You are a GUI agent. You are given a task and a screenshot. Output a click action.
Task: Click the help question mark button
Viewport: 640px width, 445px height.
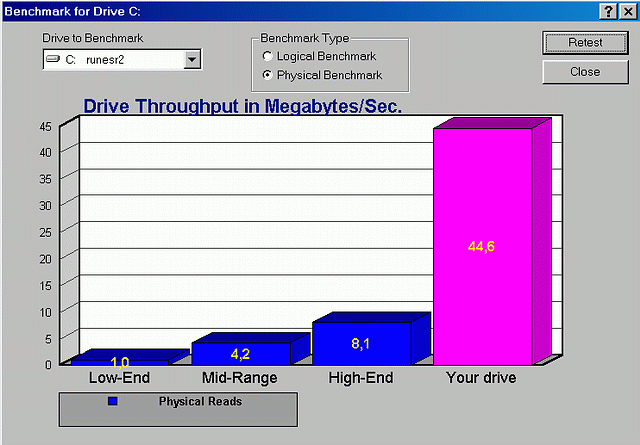(x=607, y=10)
